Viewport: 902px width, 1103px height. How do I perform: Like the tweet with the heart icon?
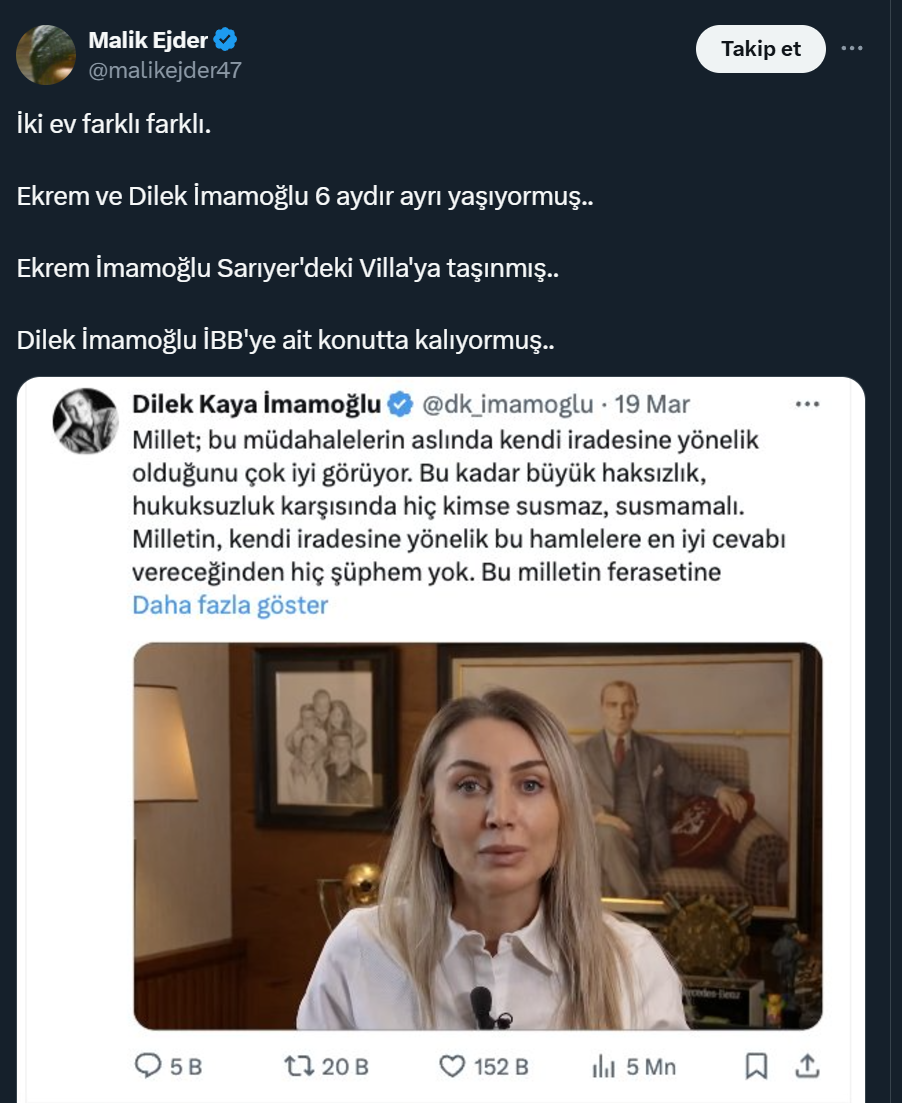tap(454, 1066)
